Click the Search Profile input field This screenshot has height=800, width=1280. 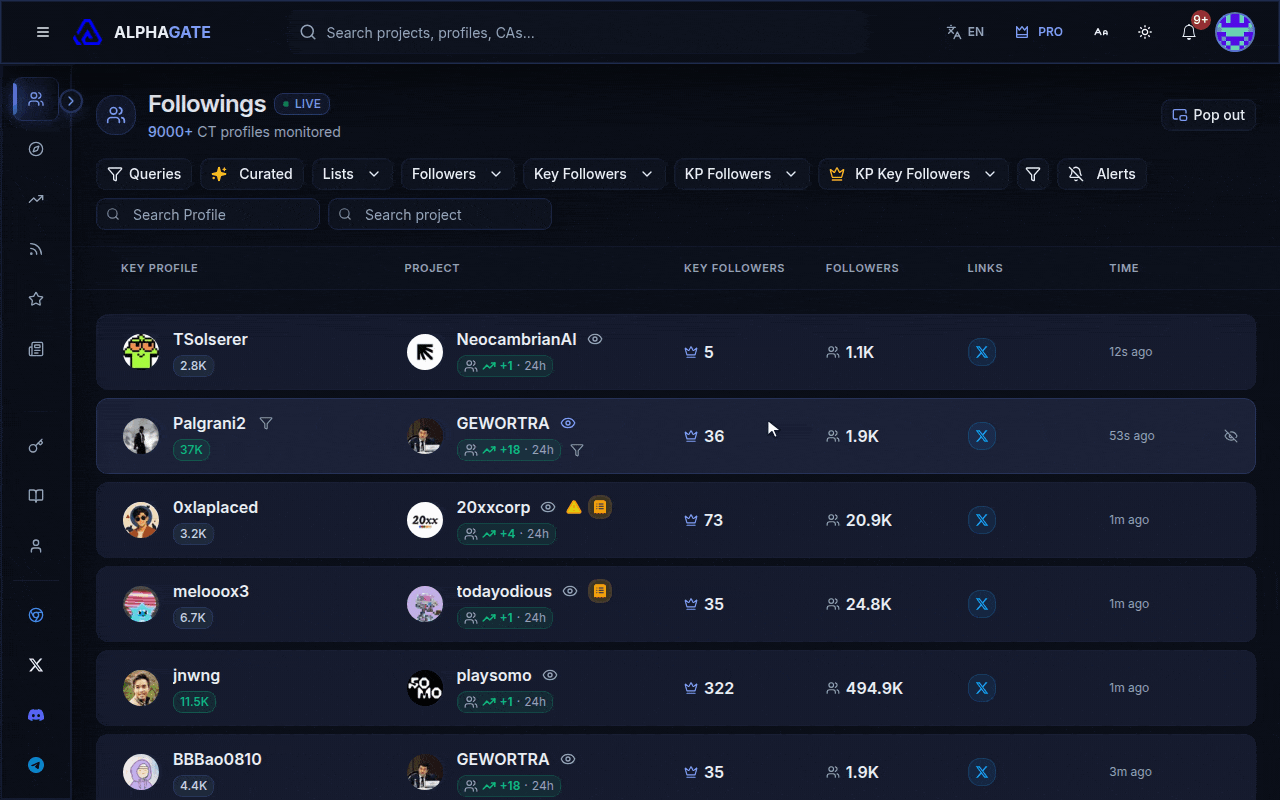(208, 214)
